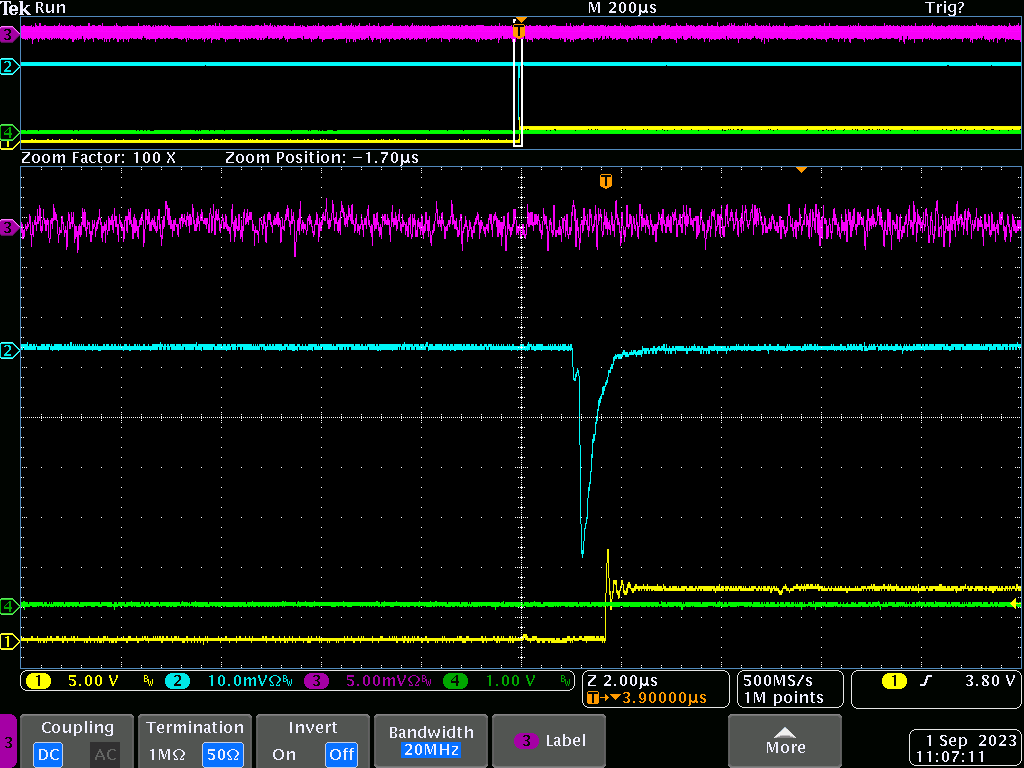
Task: Turn Invert On
Action: 283,754
